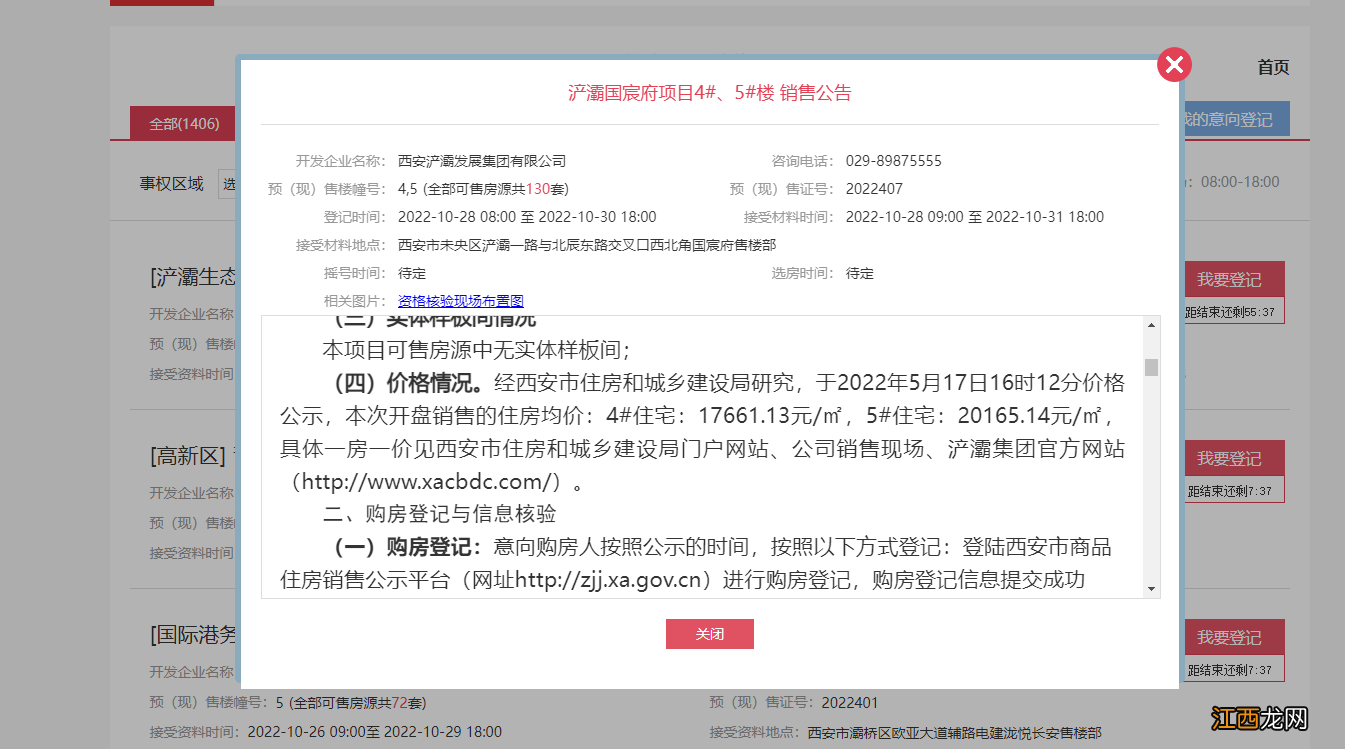1345x749 pixels.
Task: Click the 预售证号 value 2022407
Action: click(x=874, y=189)
